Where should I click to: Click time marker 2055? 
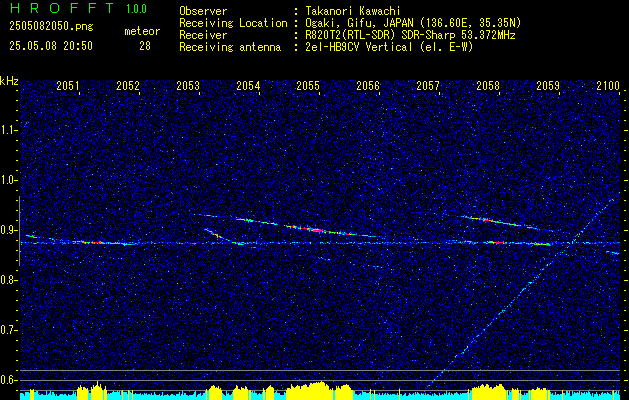[x=308, y=85]
